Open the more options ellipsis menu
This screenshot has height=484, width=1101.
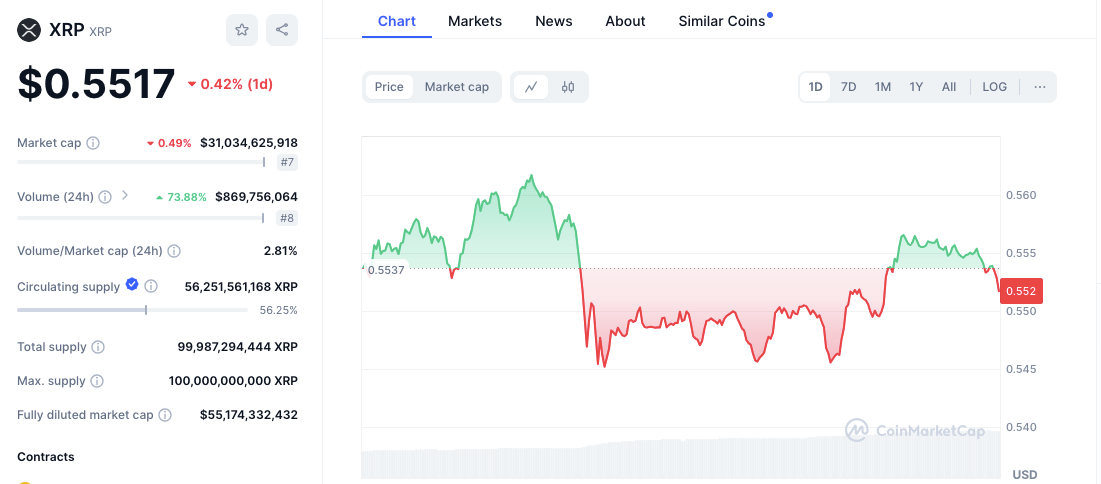pyautogui.click(x=1040, y=87)
